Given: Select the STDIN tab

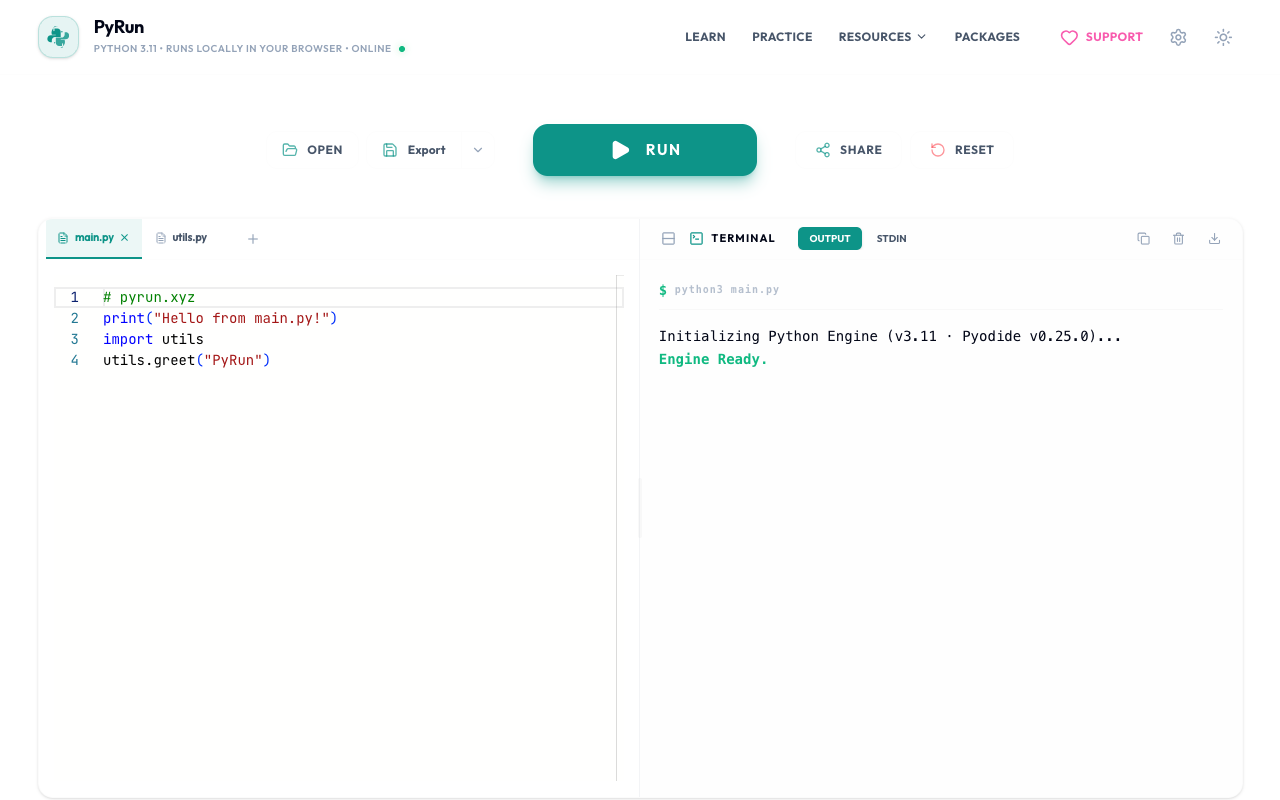Looking at the screenshot, I should pyautogui.click(x=892, y=238).
